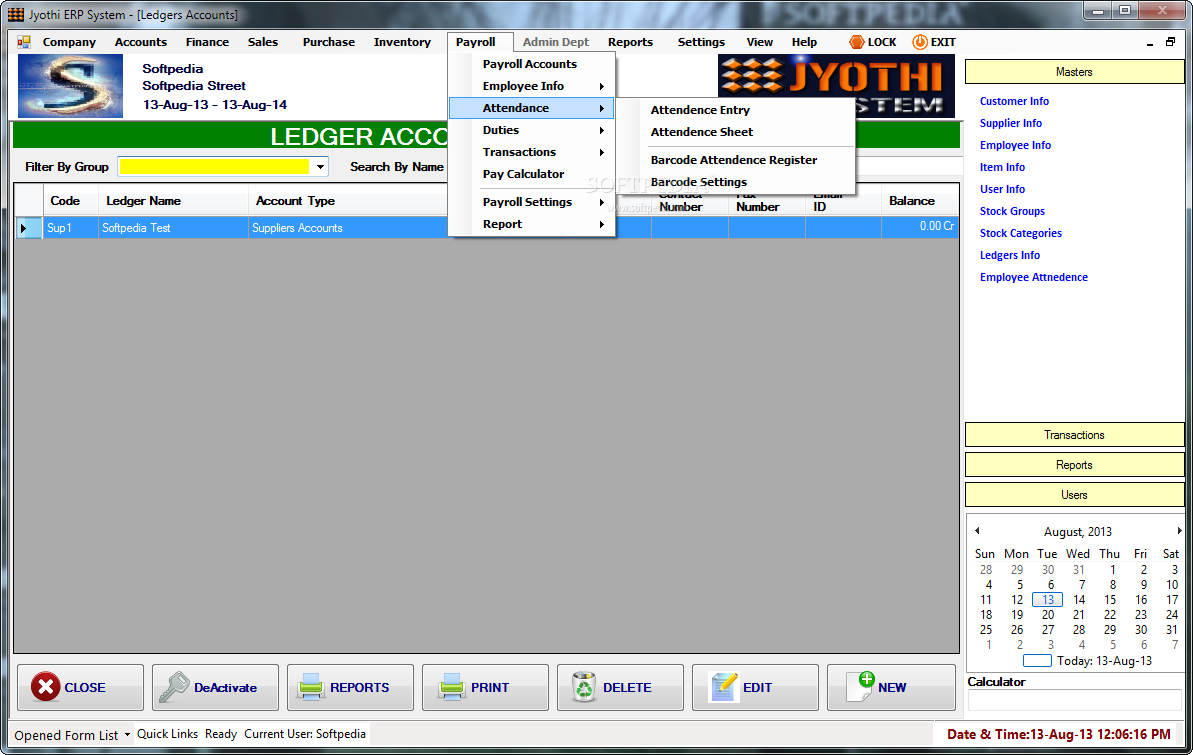Click the key icon on DeActivate
The width and height of the screenshot is (1193, 755).
coord(174,687)
